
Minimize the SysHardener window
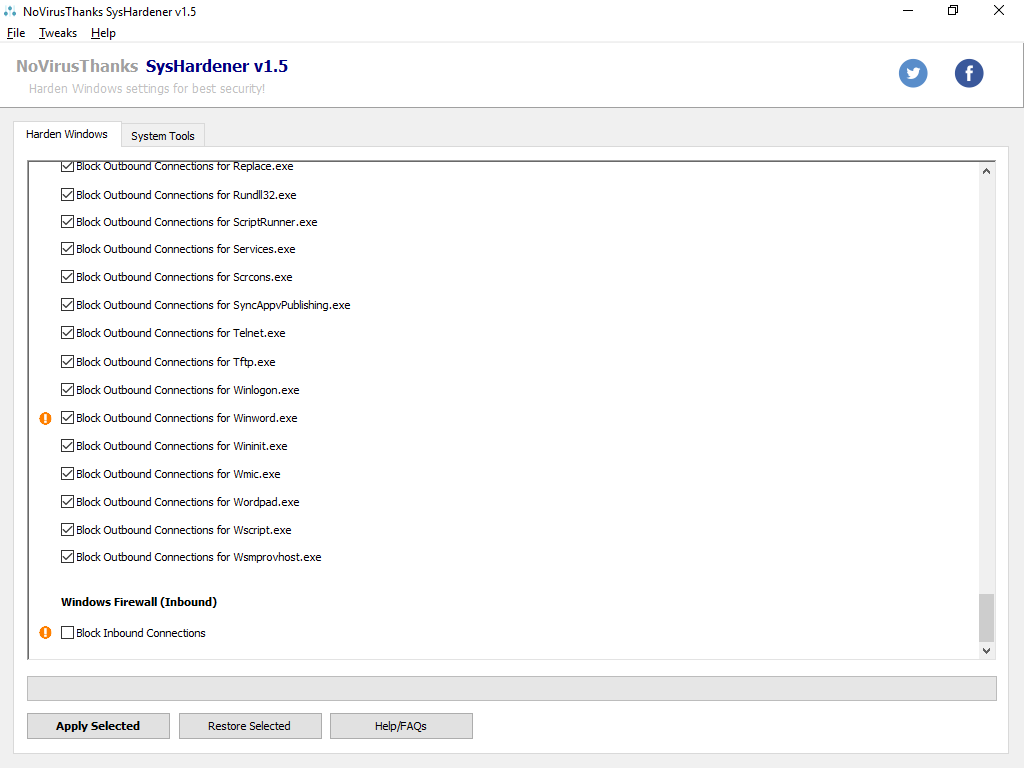[908, 10]
